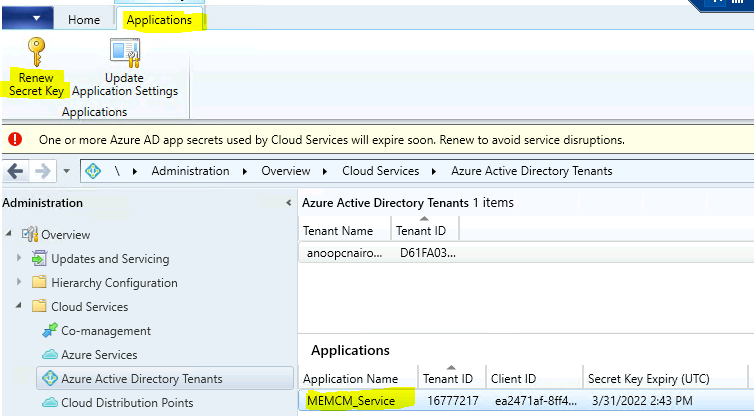
Task: Select Co-management node icon
Action: (50, 330)
